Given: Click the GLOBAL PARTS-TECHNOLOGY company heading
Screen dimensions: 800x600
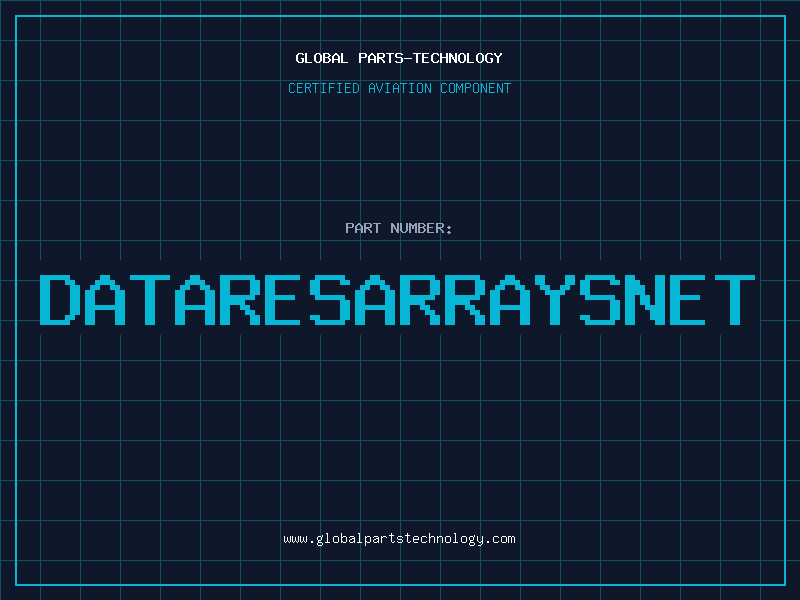Looking at the screenshot, I should [x=399, y=58].
